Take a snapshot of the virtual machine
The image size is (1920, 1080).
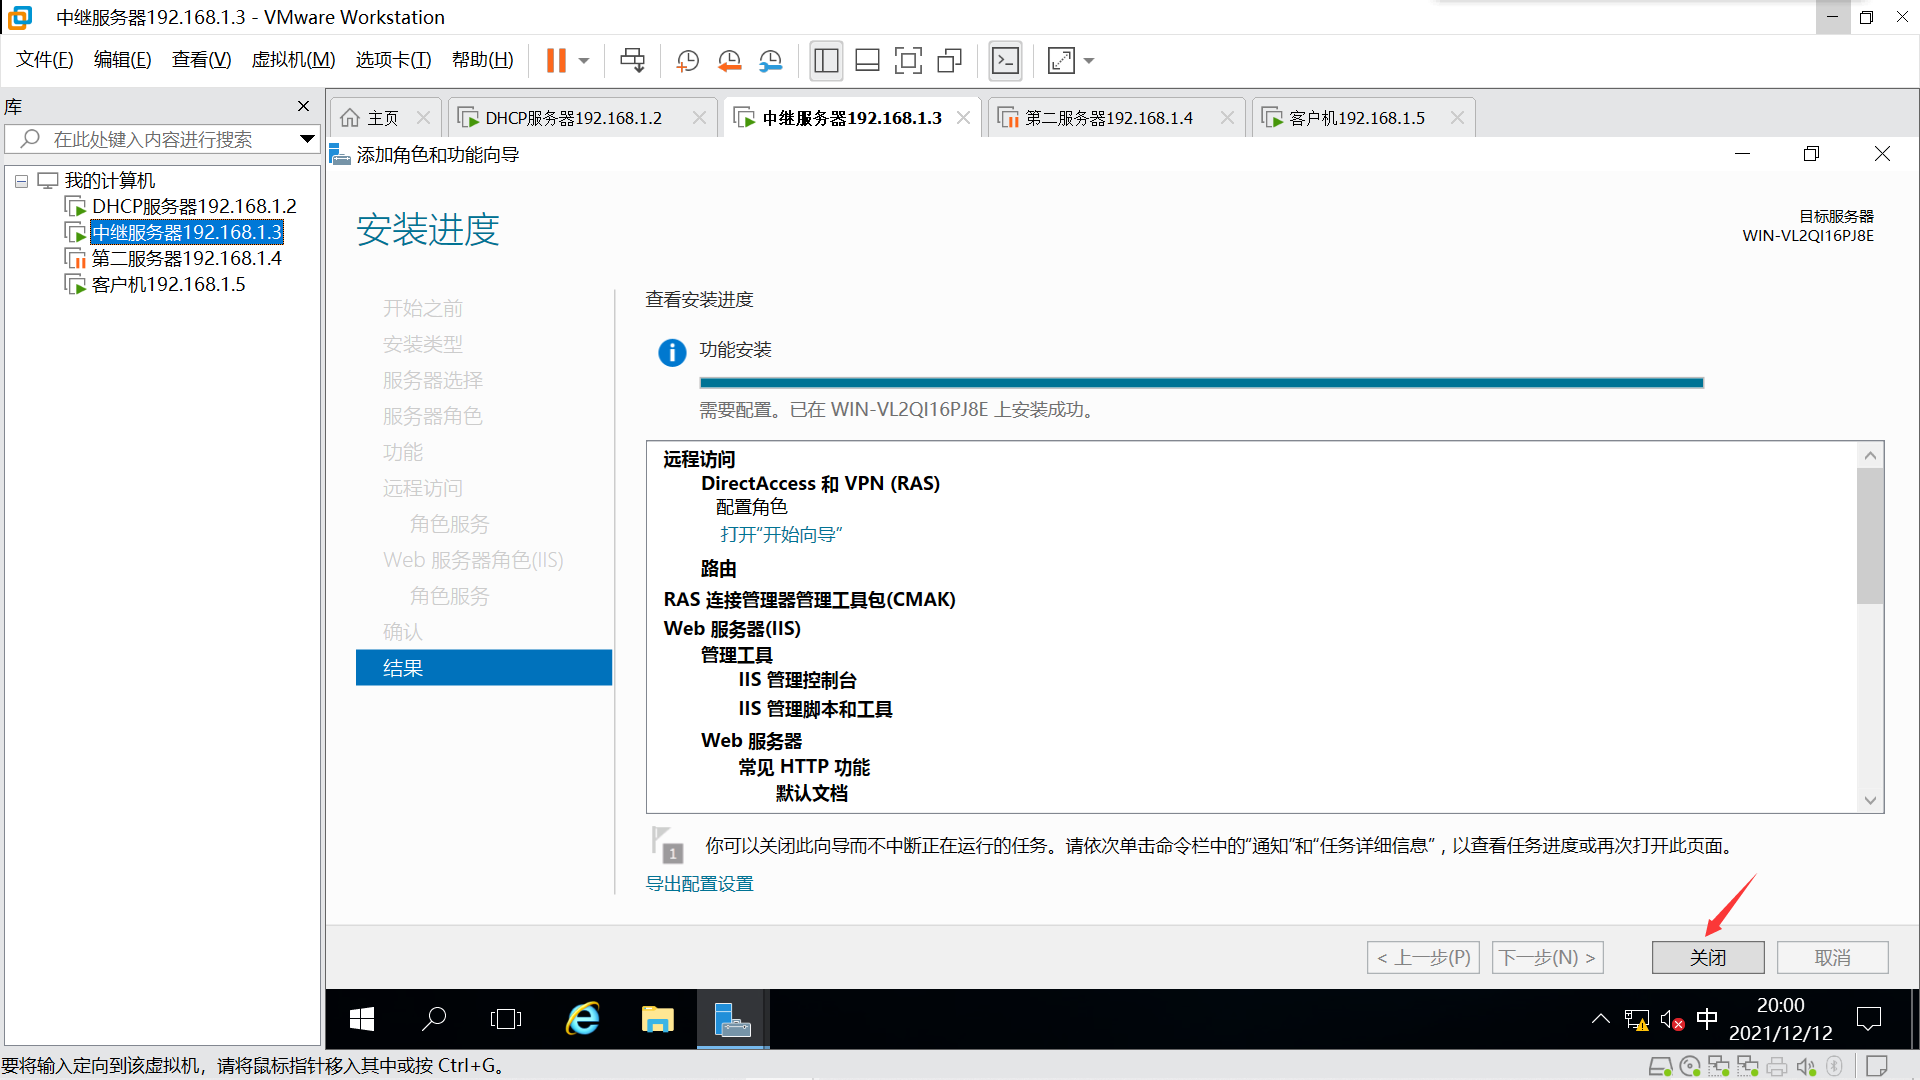(x=688, y=61)
